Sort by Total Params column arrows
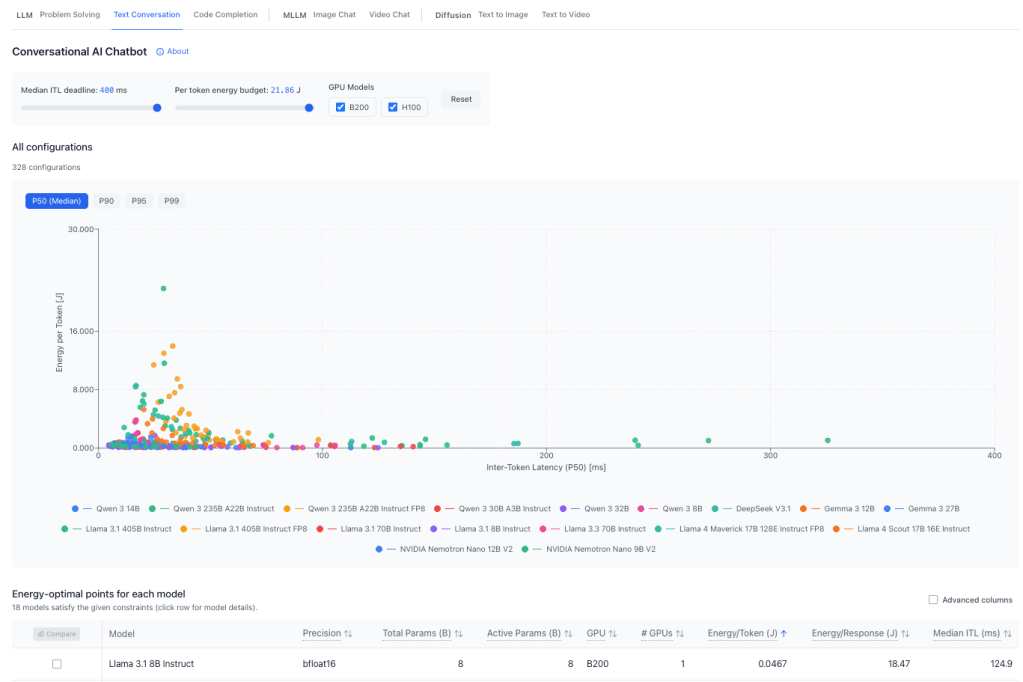The width and height of the screenshot is (1023, 682). 458,633
